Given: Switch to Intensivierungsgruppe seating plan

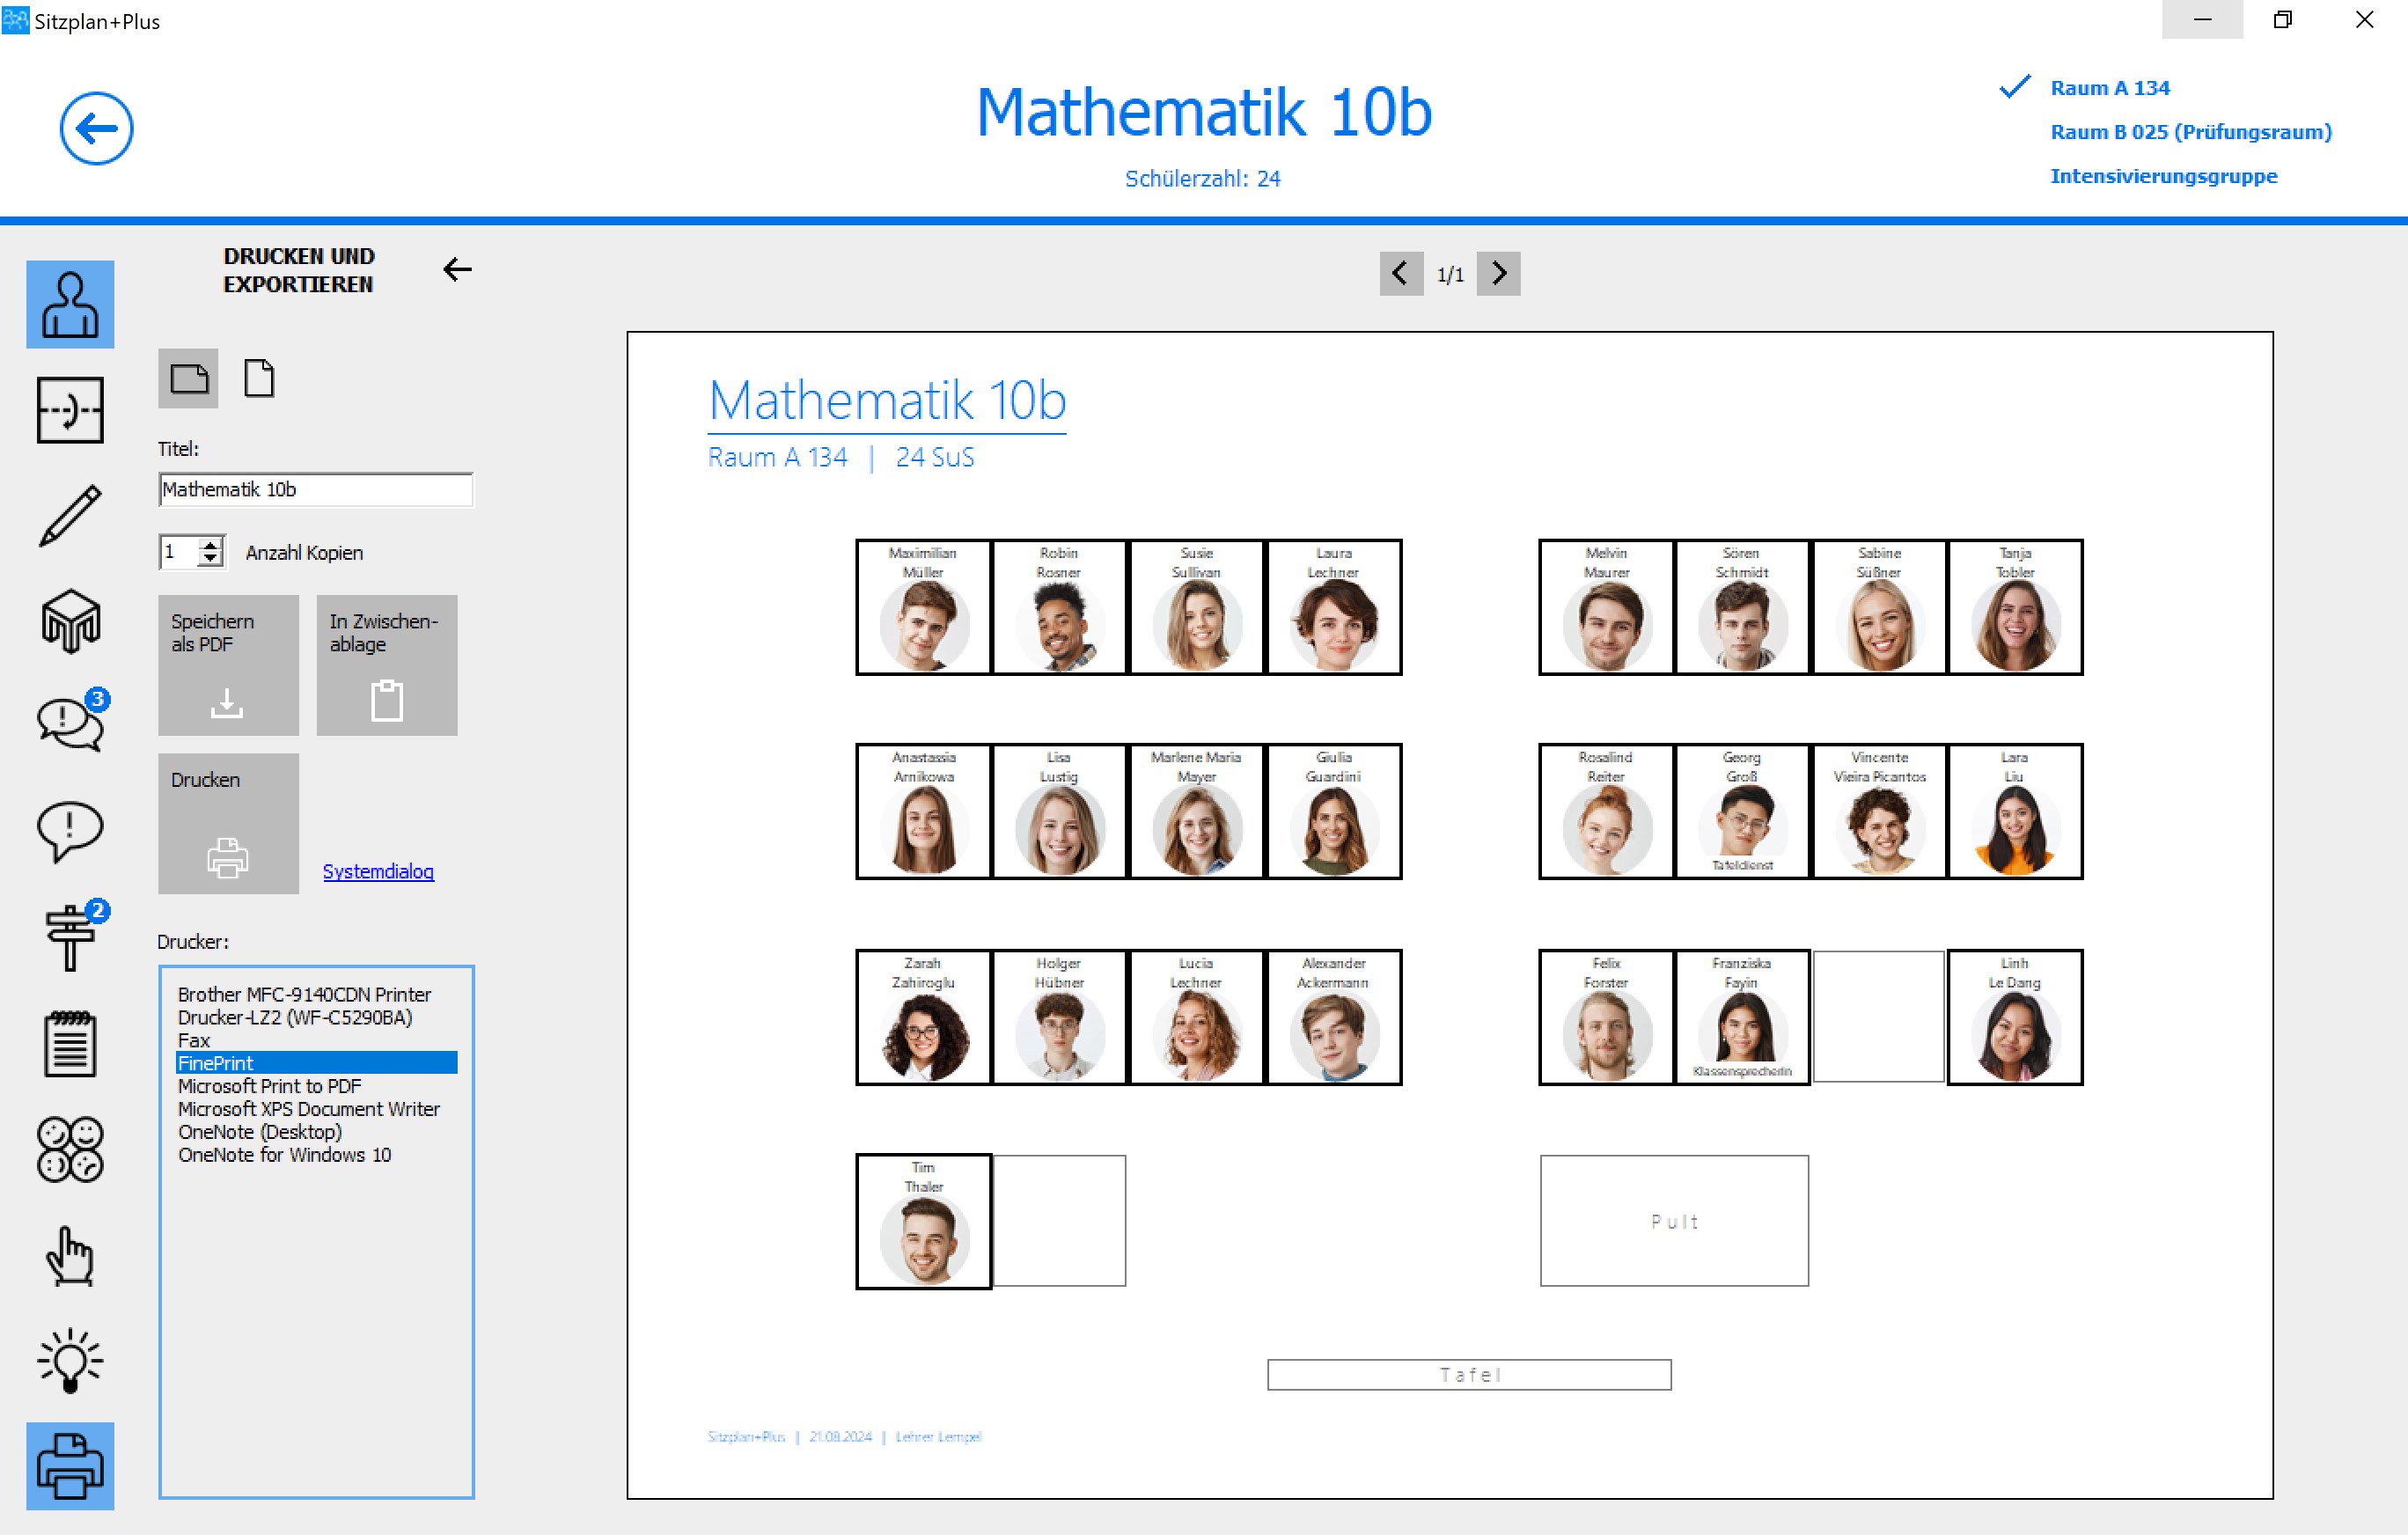Looking at the screenshot, I should coord(2163,176).
